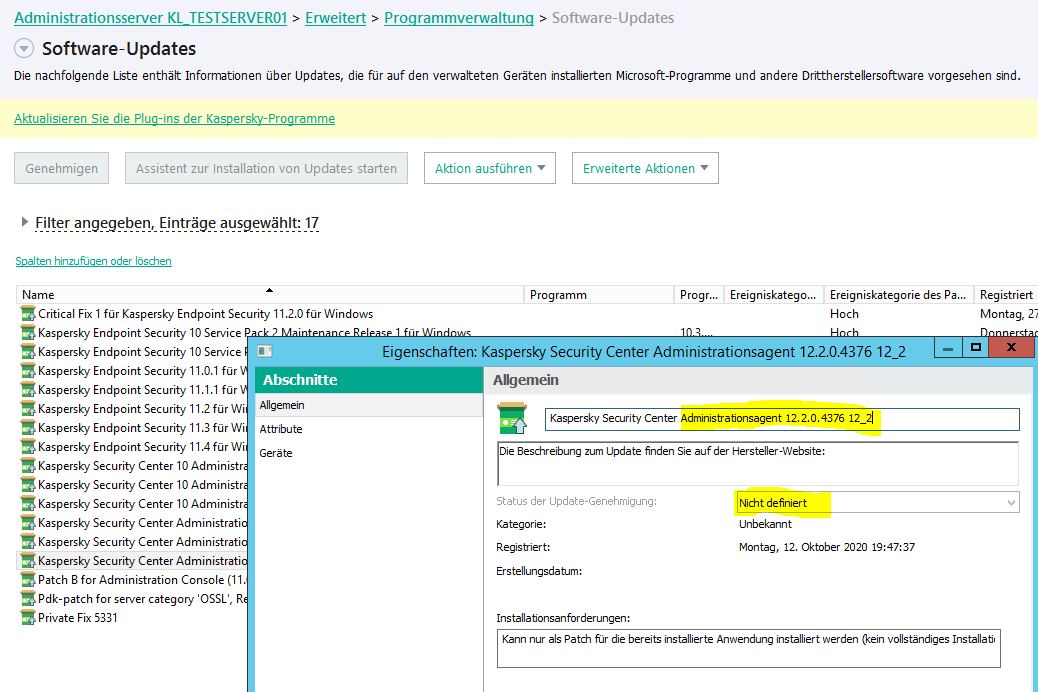Image resolution: width=1038 pixels, height=692 pixels.
Task: Open the Erweiterte Aktionen dropdown
Action: [645, 168]
